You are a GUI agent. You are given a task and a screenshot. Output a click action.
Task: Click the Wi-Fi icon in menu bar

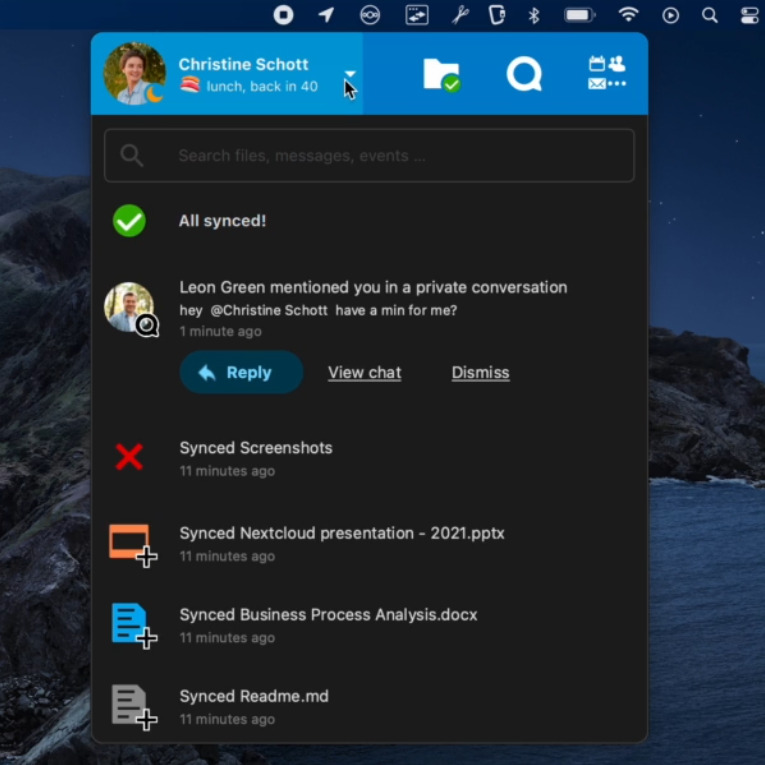pos(628,15)
